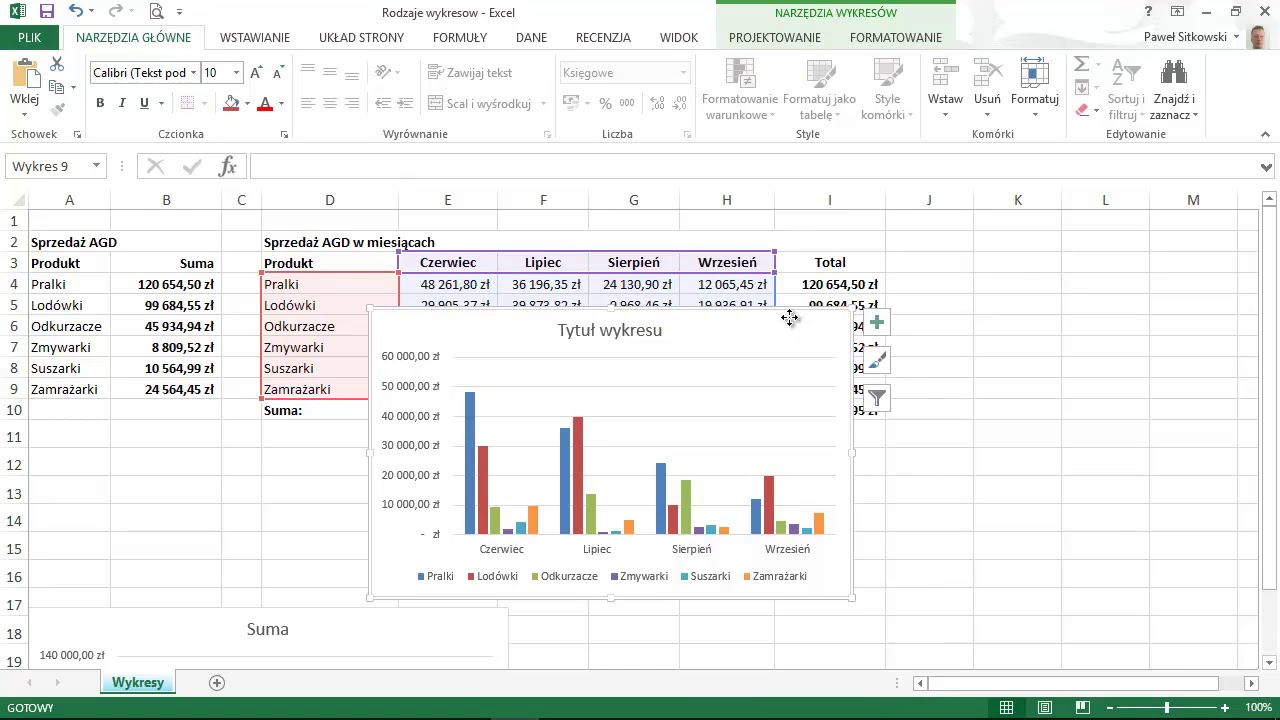Decrease font size with the smaller A icon
Viewport: 1280px width, 720px height.
[x=278, y=73]
